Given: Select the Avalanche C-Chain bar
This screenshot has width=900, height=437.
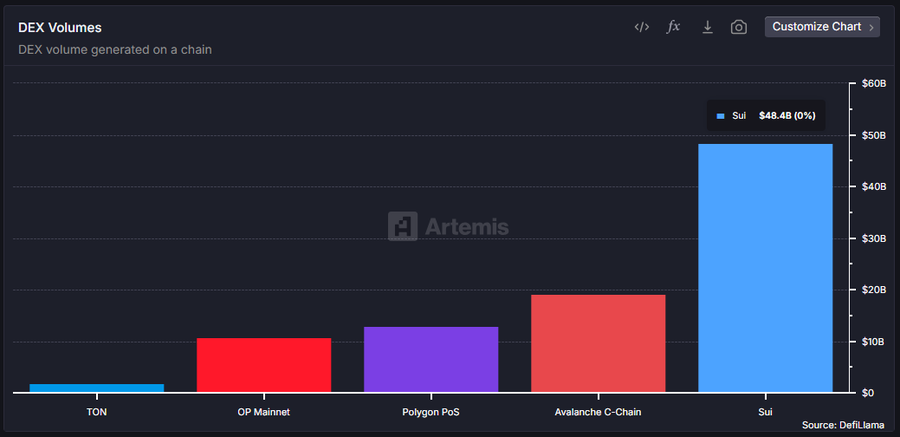Looking at the screenshot, I should 598,343.
